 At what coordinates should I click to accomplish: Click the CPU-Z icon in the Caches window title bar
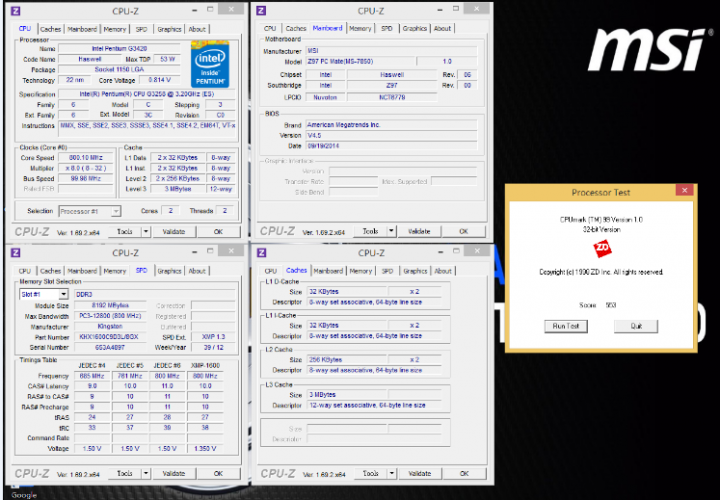click(x=262, y=253)
